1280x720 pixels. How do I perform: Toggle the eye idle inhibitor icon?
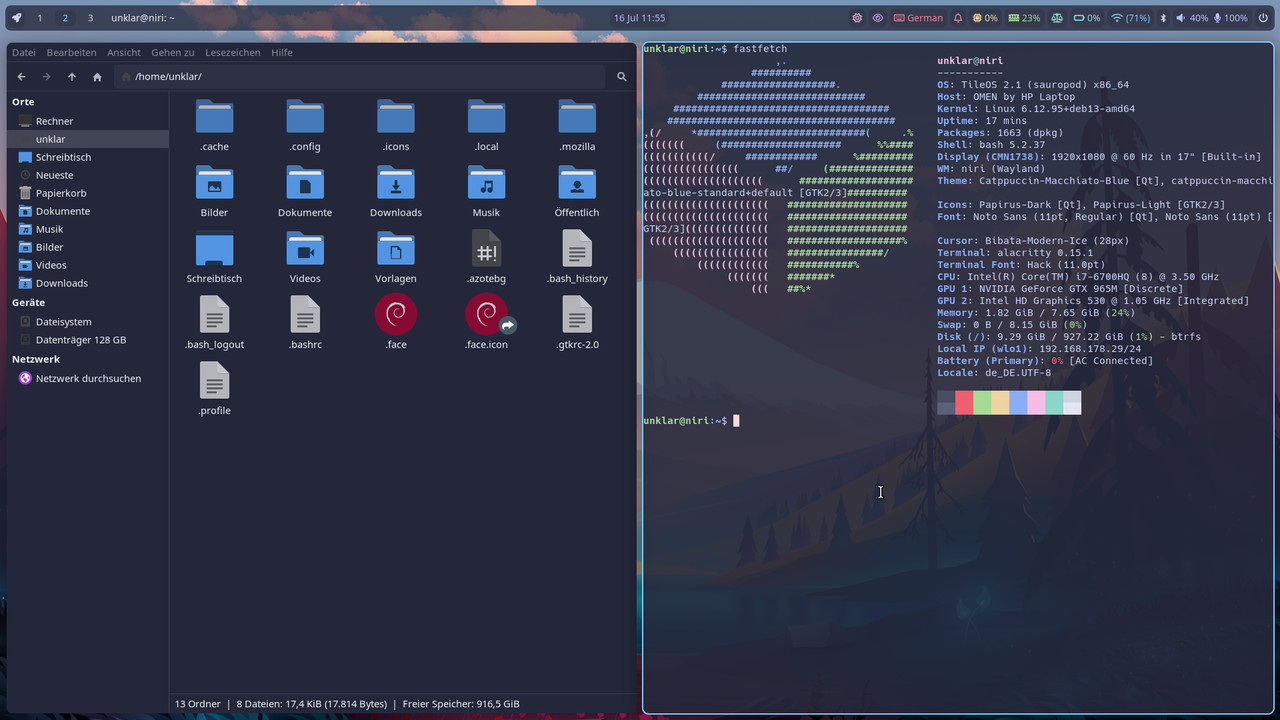coord(878,18)
